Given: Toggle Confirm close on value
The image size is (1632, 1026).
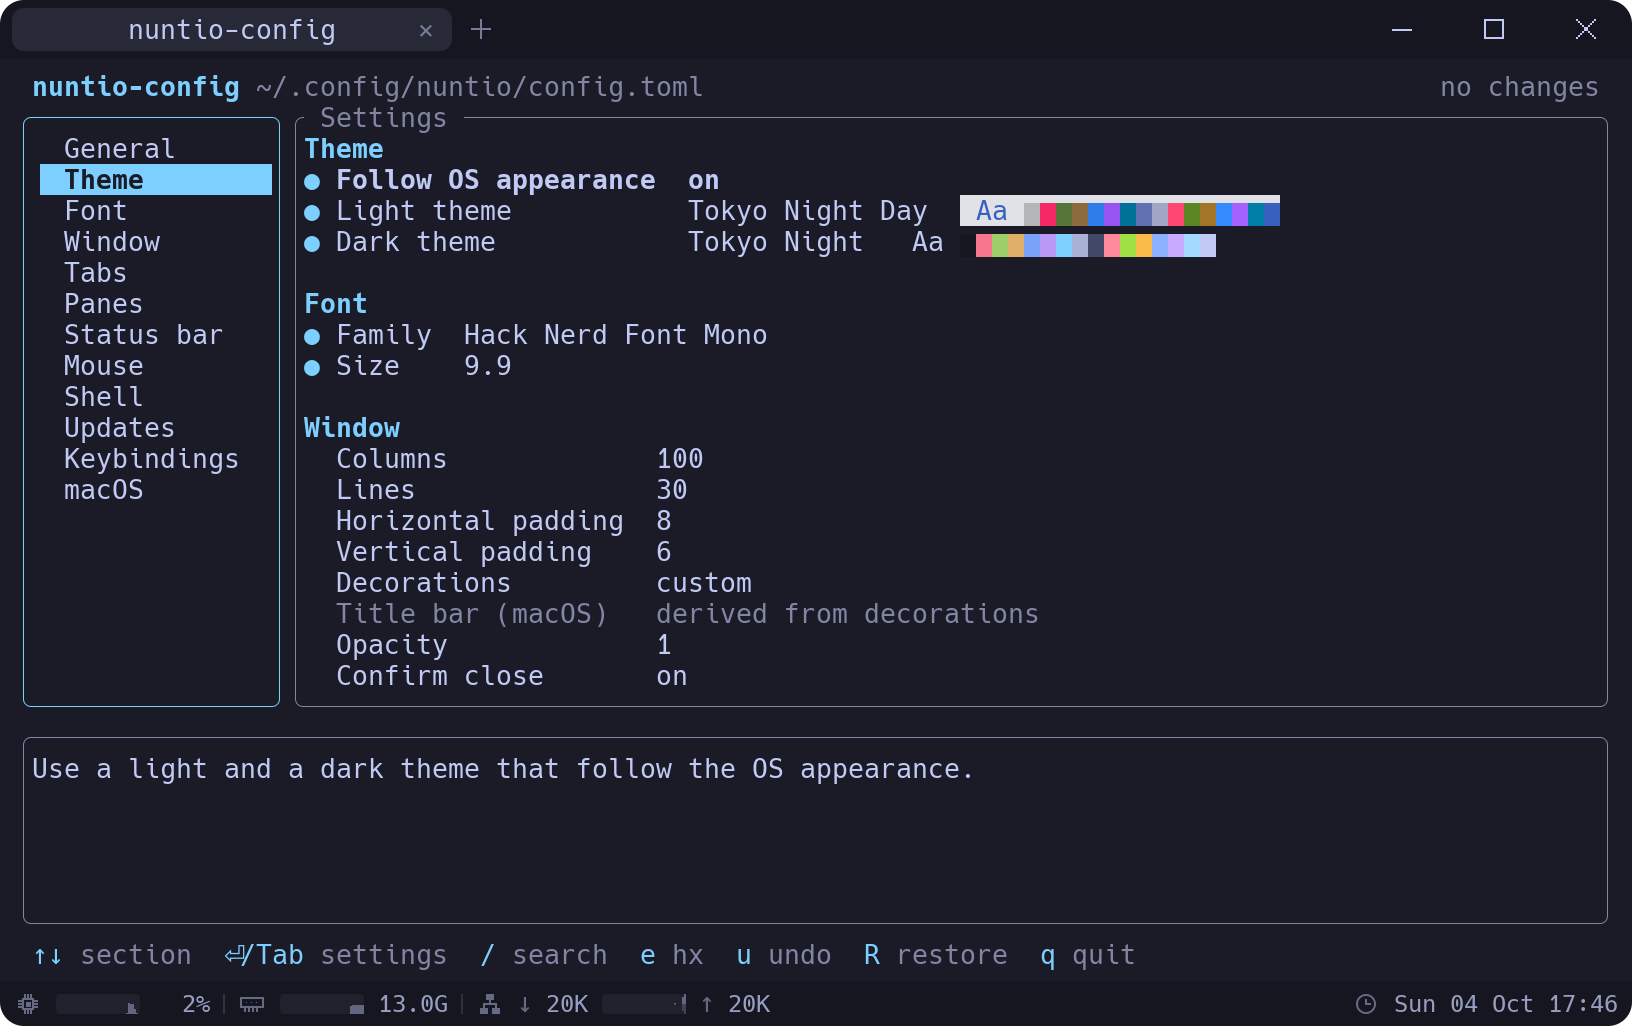Looking at the screenshot, I should [671, 676].
